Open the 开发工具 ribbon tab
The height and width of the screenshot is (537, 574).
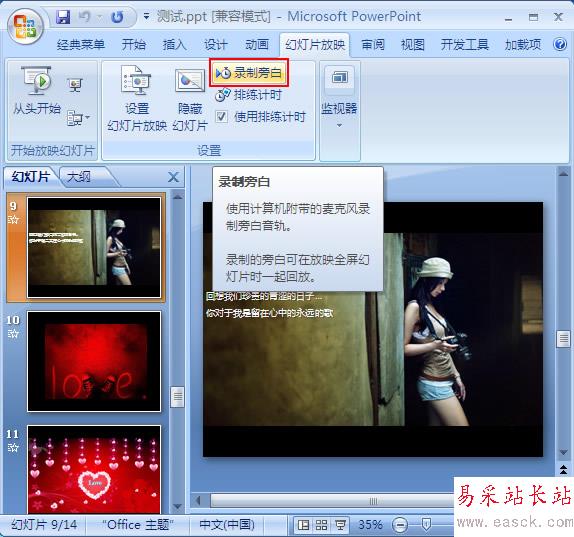pos(465,45)
